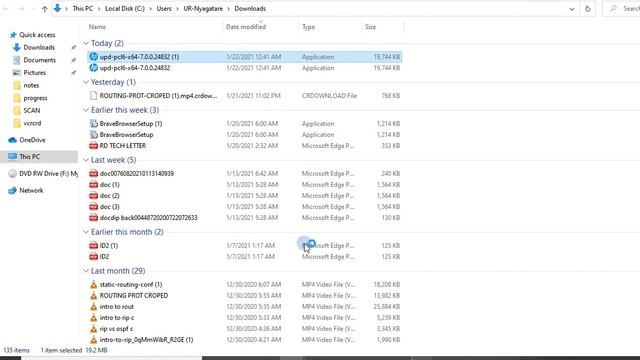Click installer icon of BraveBrowserSetup (1)
This screenshot has height=360, width=640.
[x=93, y=123]
